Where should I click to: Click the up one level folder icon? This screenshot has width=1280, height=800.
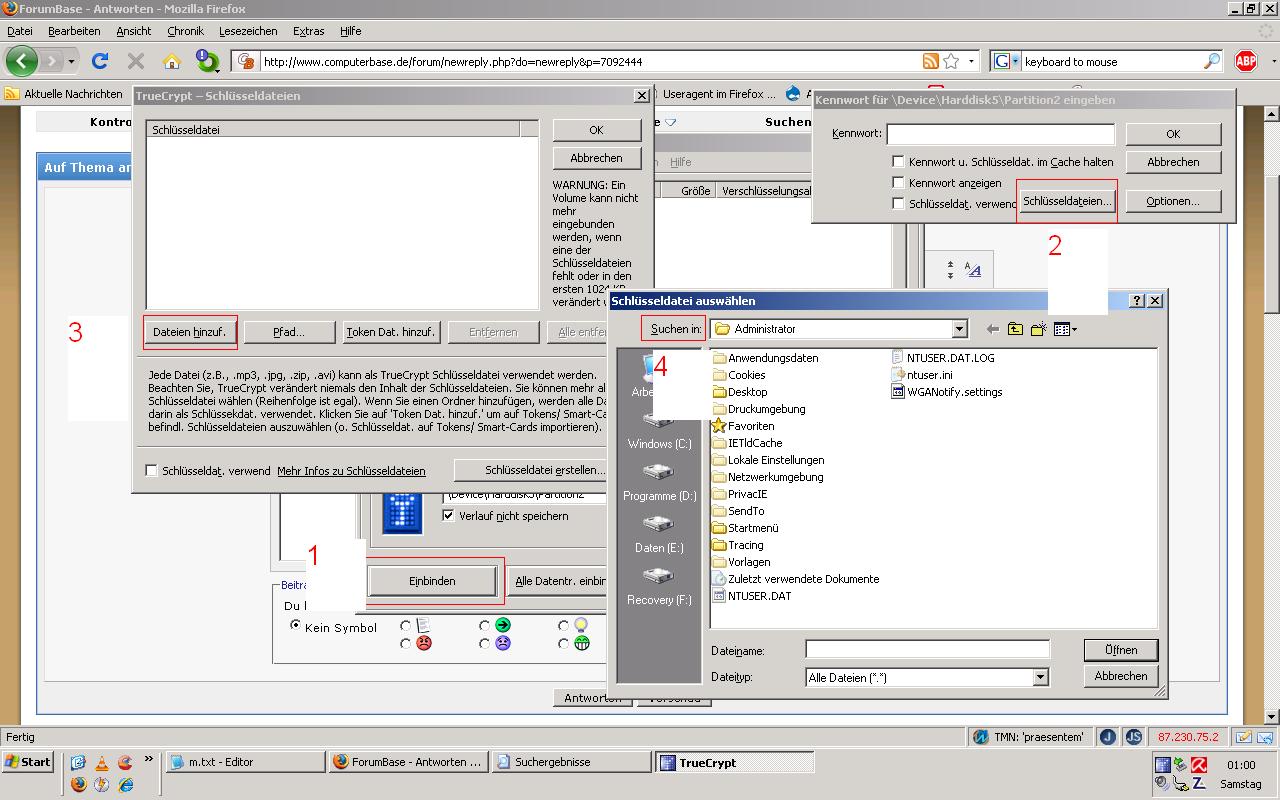(x=1015, y=329)
